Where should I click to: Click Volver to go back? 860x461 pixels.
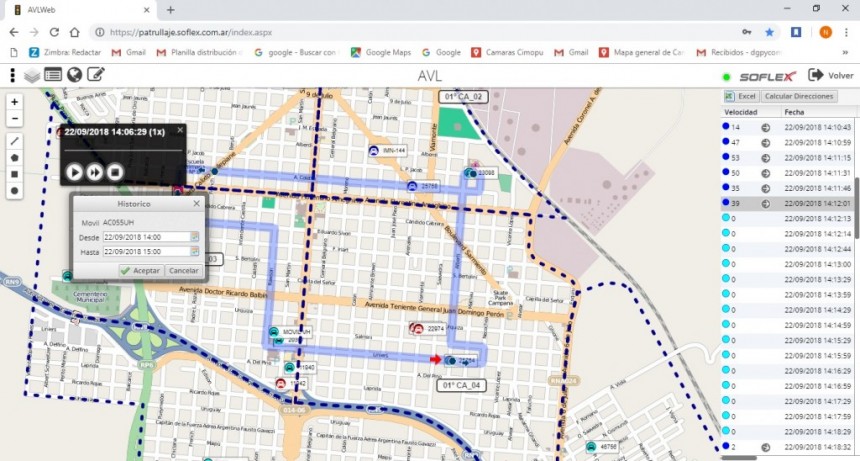pos(831,75)
